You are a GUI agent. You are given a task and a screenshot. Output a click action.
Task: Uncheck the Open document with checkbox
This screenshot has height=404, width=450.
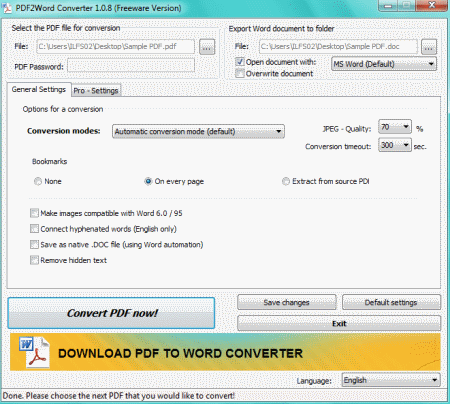[x=240, y=62]
